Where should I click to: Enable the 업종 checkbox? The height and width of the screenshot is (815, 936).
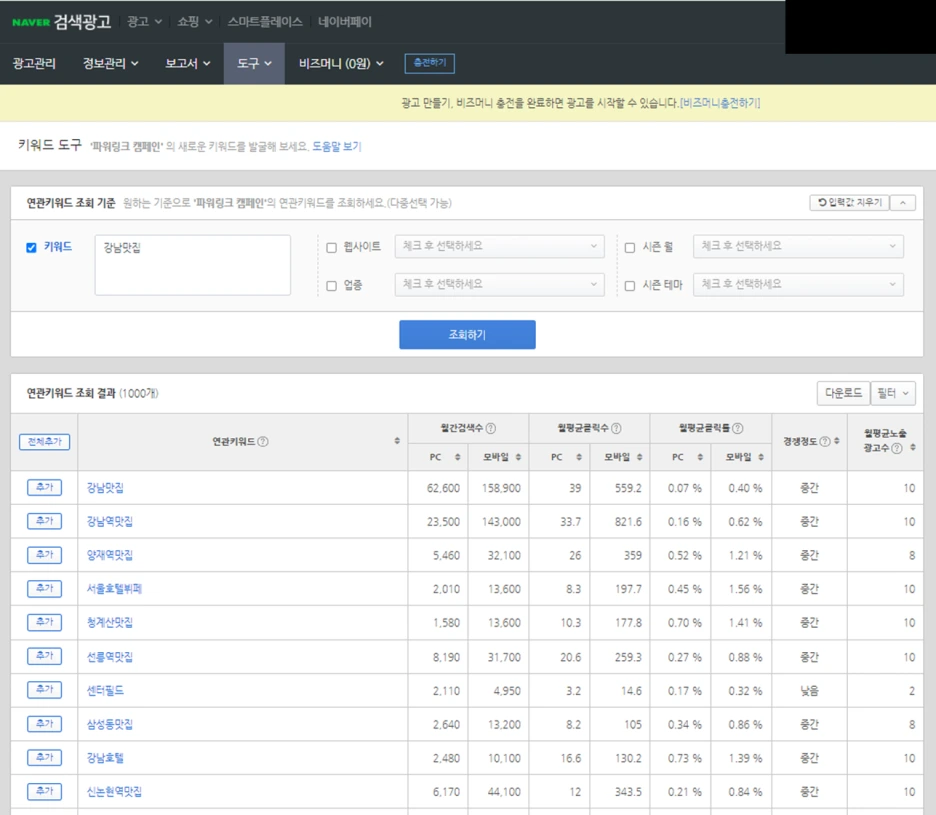click(331, 286)
